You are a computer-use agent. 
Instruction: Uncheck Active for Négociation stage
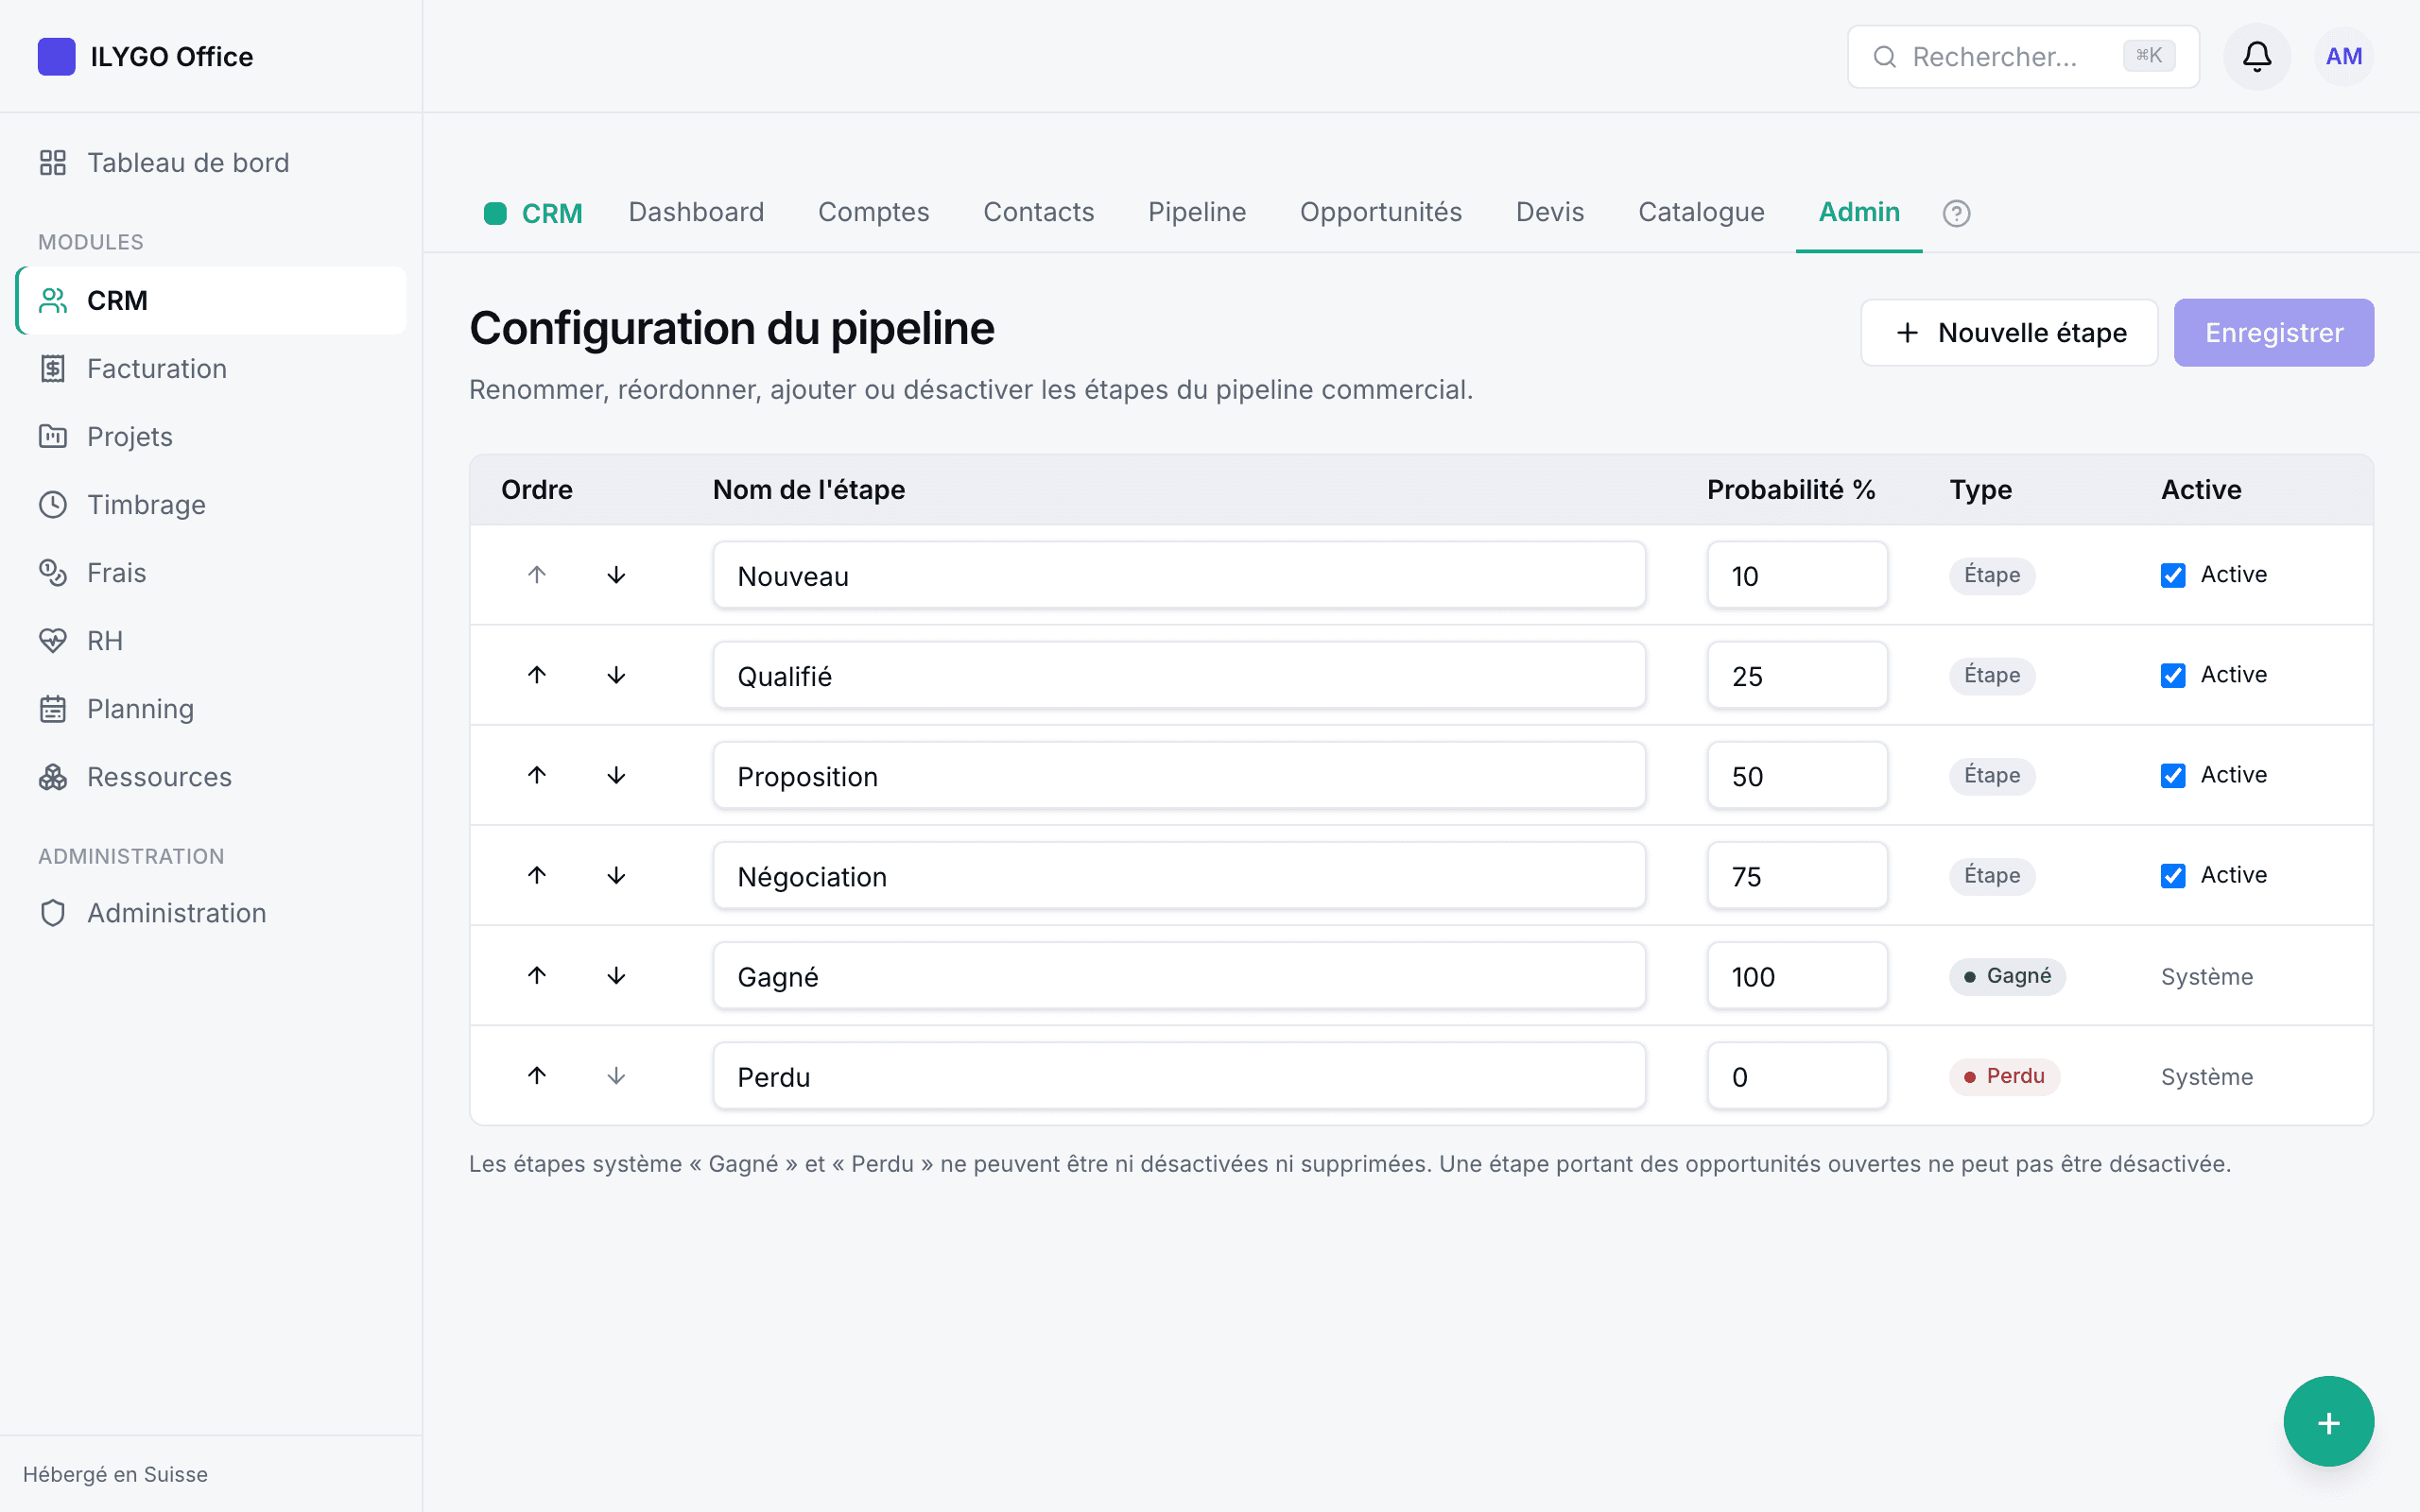click(2172, 875)
